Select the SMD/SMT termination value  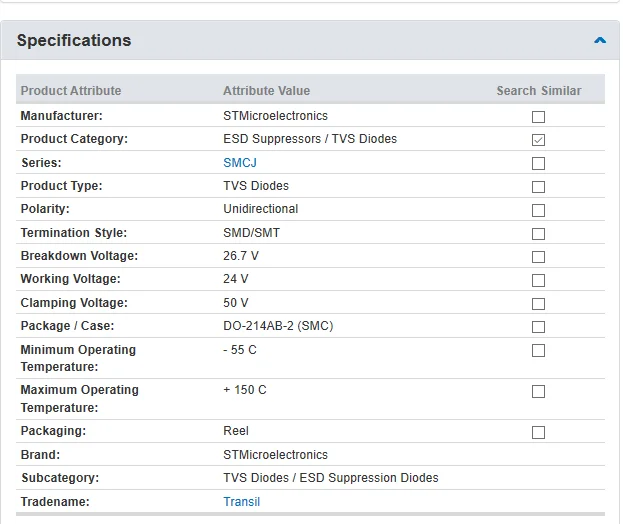click(251, 232)
